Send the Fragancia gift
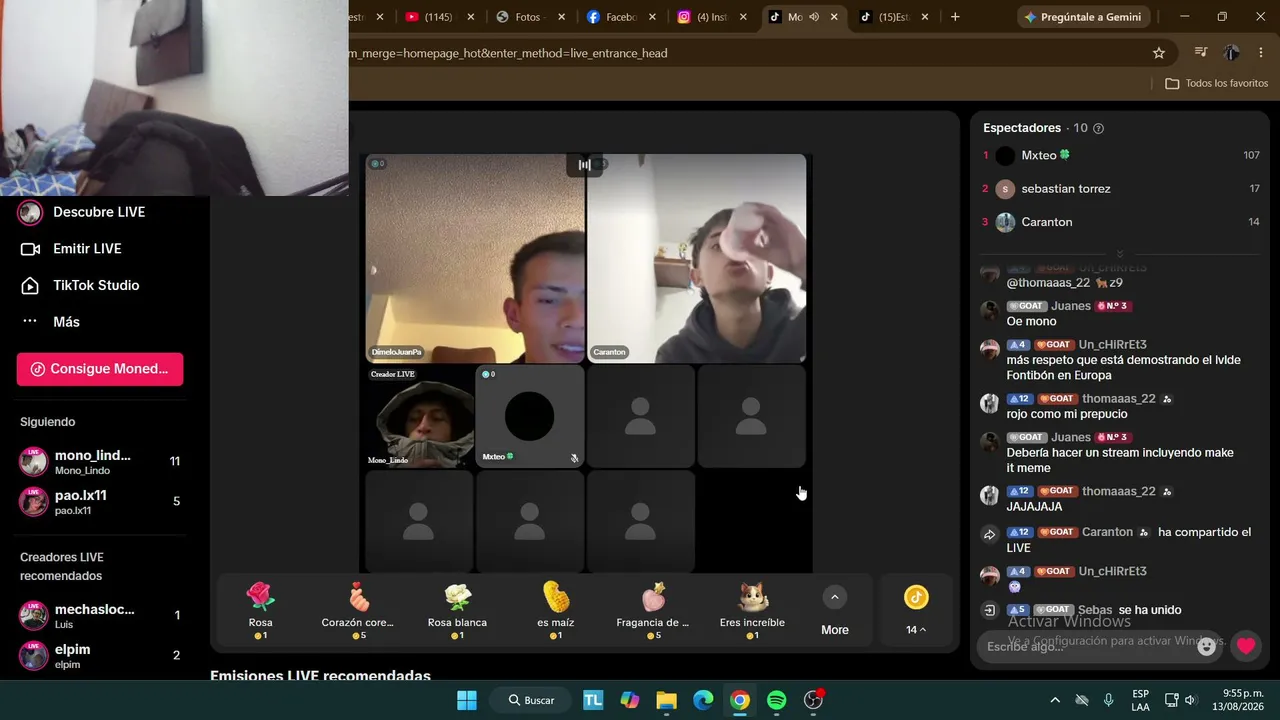The image size is (1280, 720). (653, 610)
